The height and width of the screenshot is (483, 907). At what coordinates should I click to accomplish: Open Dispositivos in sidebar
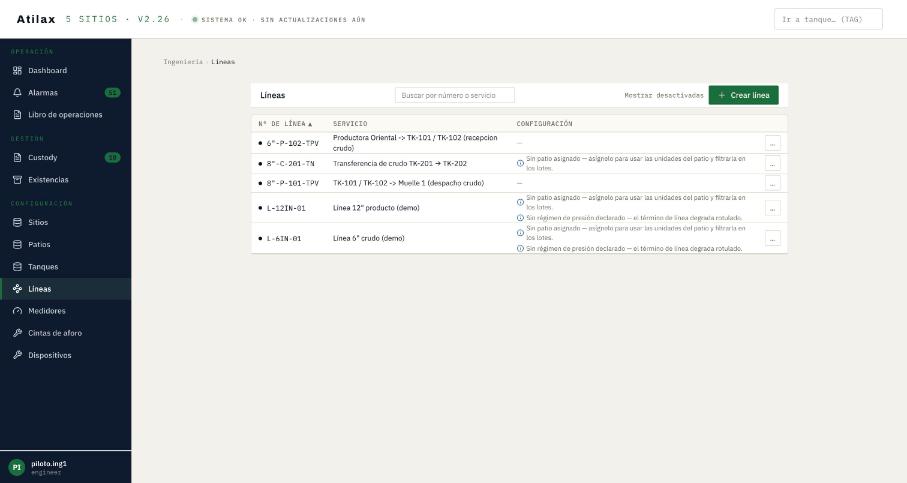pyautogui.click(x=65, y=355)
